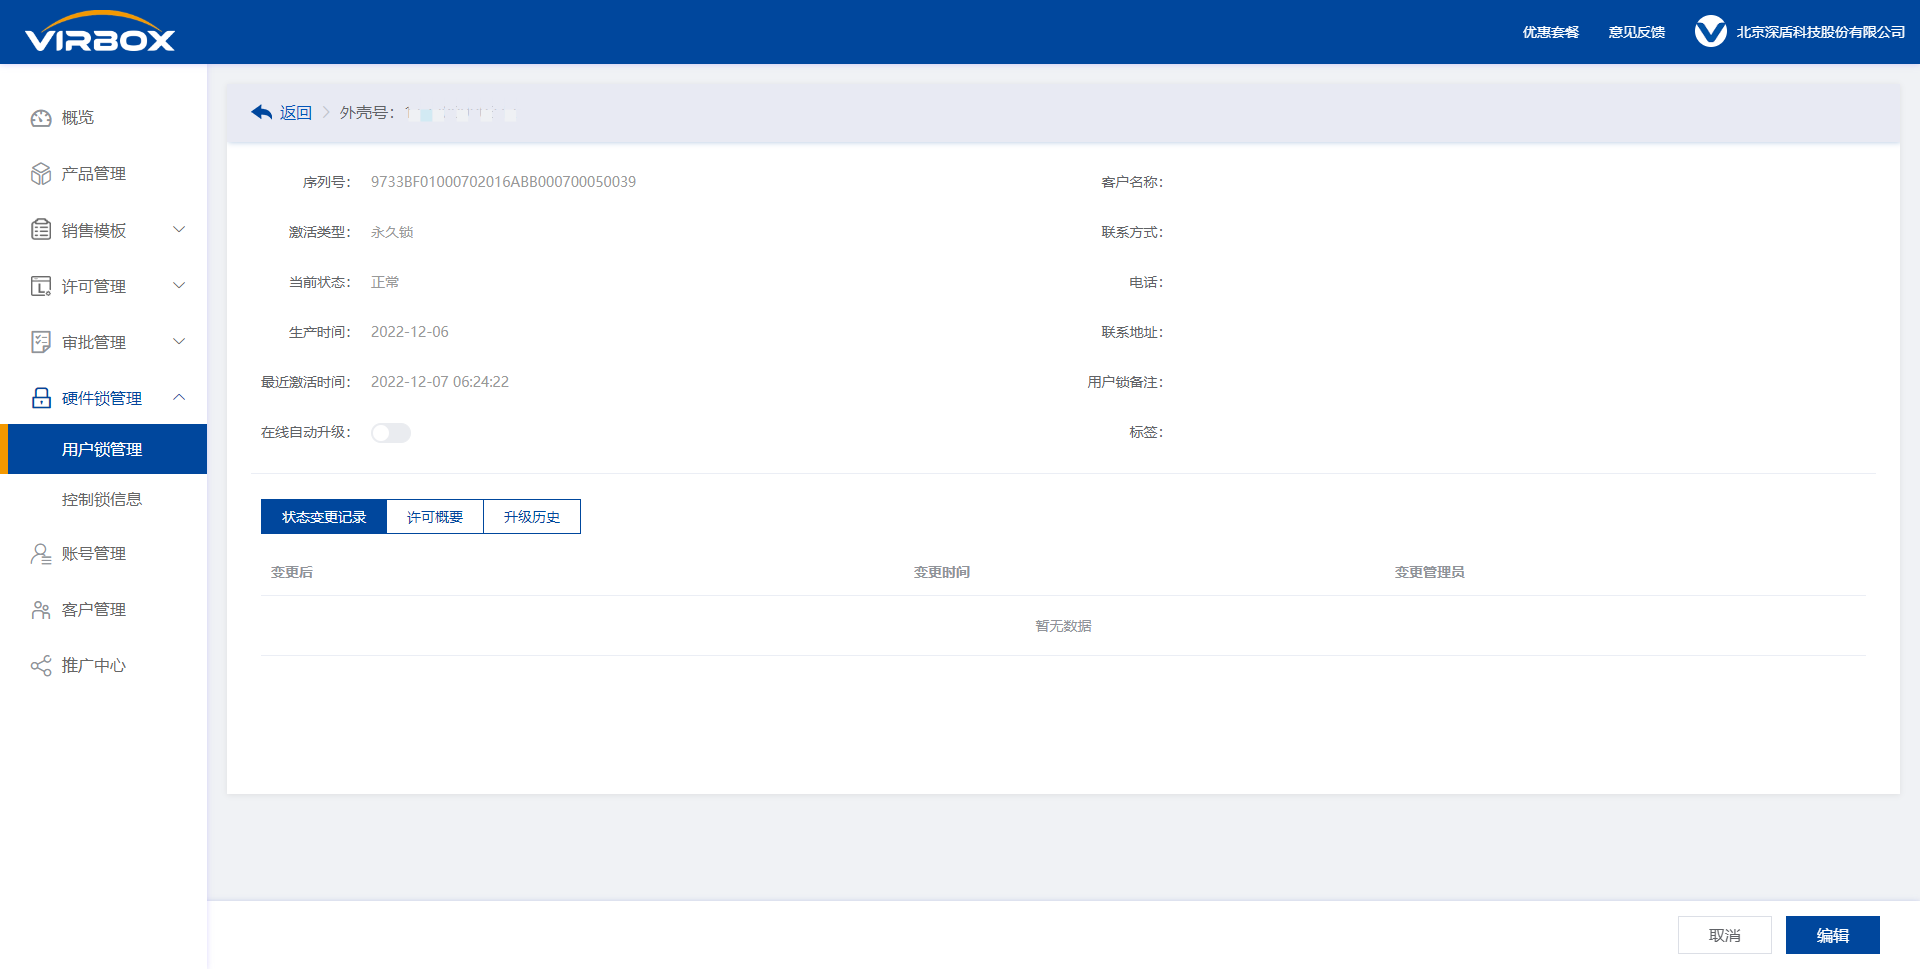Click the 取消 button
Viewport: 1920px width, 969px height.
pyautogui.click(x=1725, y=935)
